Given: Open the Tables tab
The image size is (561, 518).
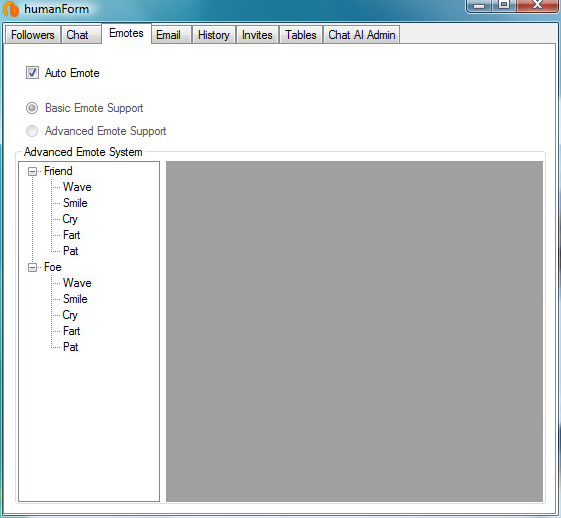Looking at the screenshot, I should click(x=301, y=35).
